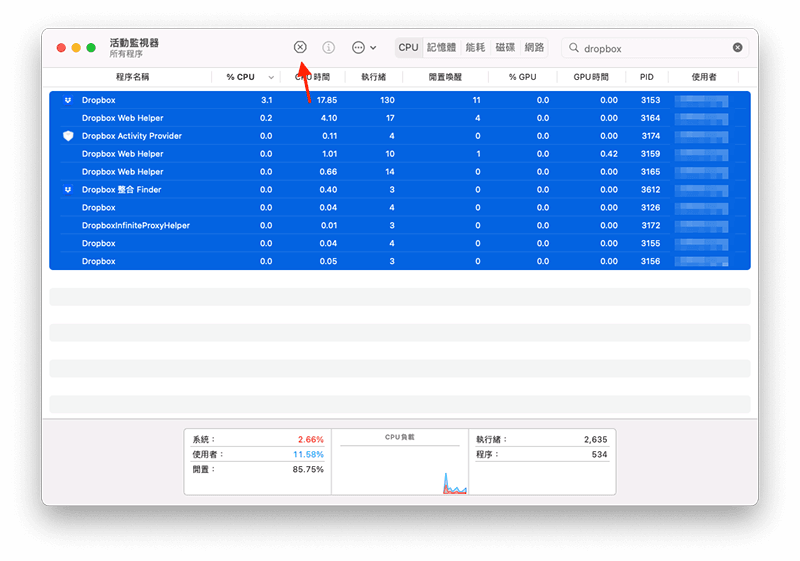Minimize the window with the yellow button

[x=76, y=47]
